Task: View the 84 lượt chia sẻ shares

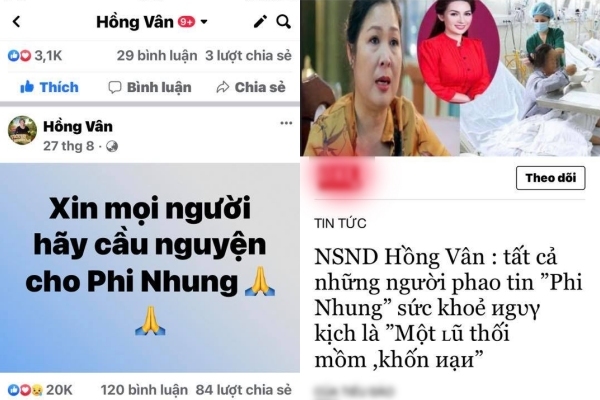Action: [244, 390]
